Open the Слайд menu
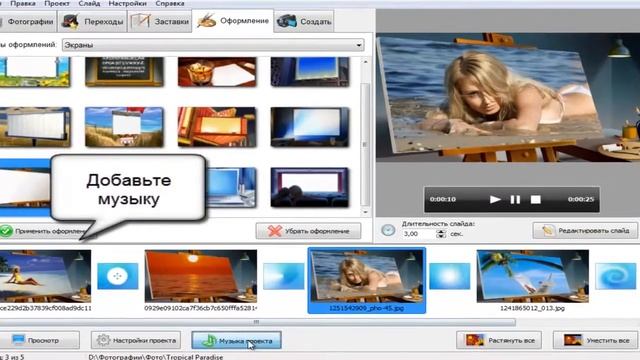Screen dimensions: 640x360 click(89, 3)
